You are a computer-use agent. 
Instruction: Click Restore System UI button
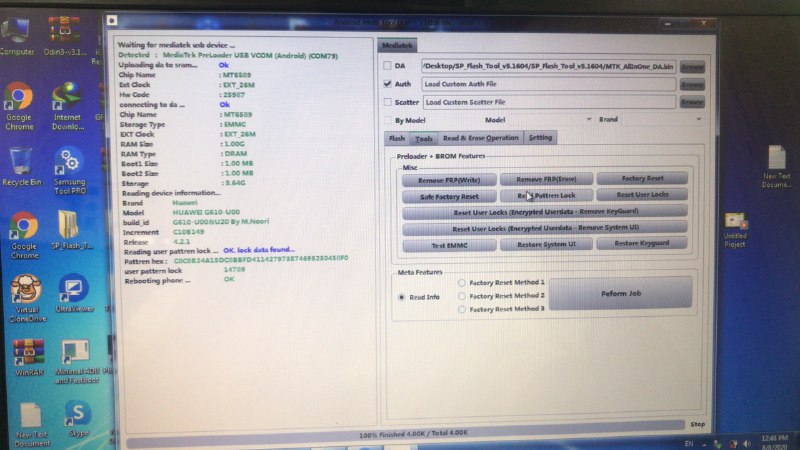click(x=546, y=244)
